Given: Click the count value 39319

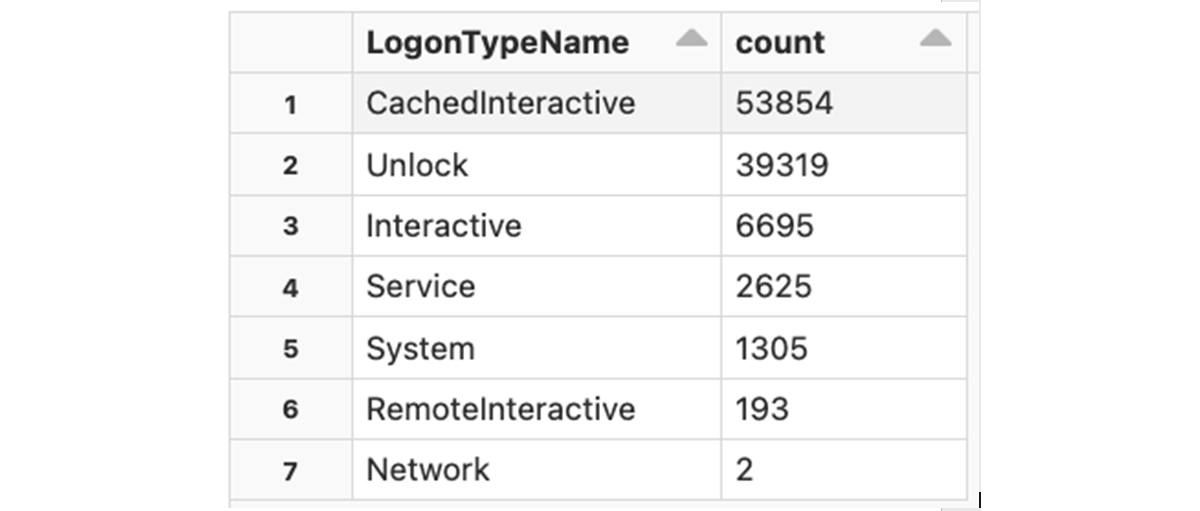Looking at the screenshot, I should 782,165.
